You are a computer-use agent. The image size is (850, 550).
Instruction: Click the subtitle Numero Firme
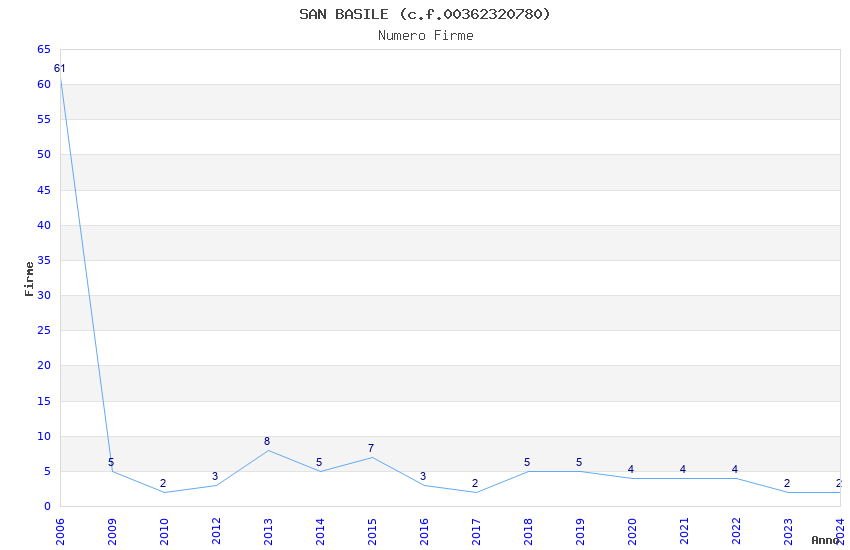pos(426,36)
